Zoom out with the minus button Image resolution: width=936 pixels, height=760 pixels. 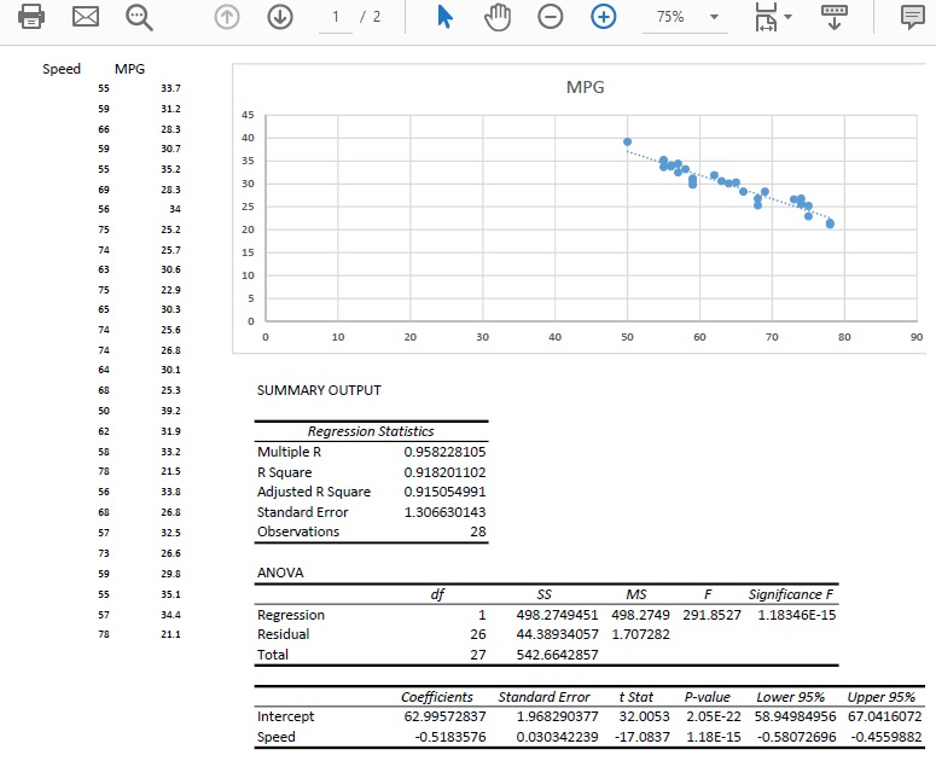tap(550, 17)
